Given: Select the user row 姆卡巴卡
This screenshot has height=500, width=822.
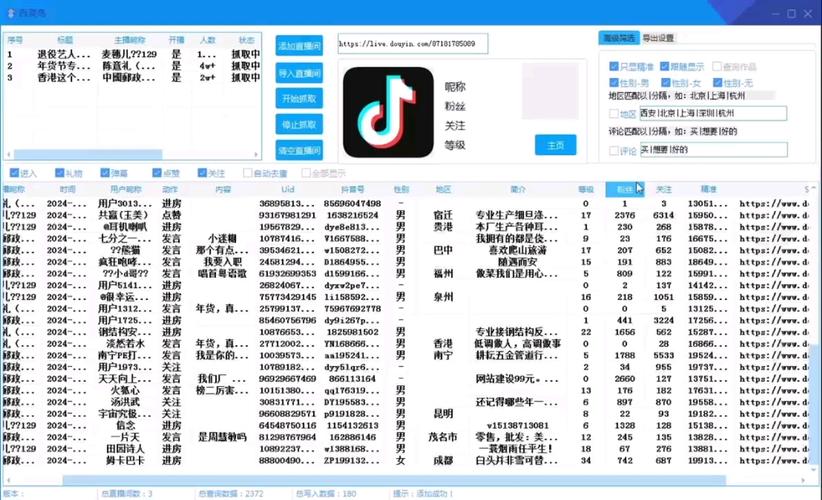Looking at the screenshot, I should [405, 460].
